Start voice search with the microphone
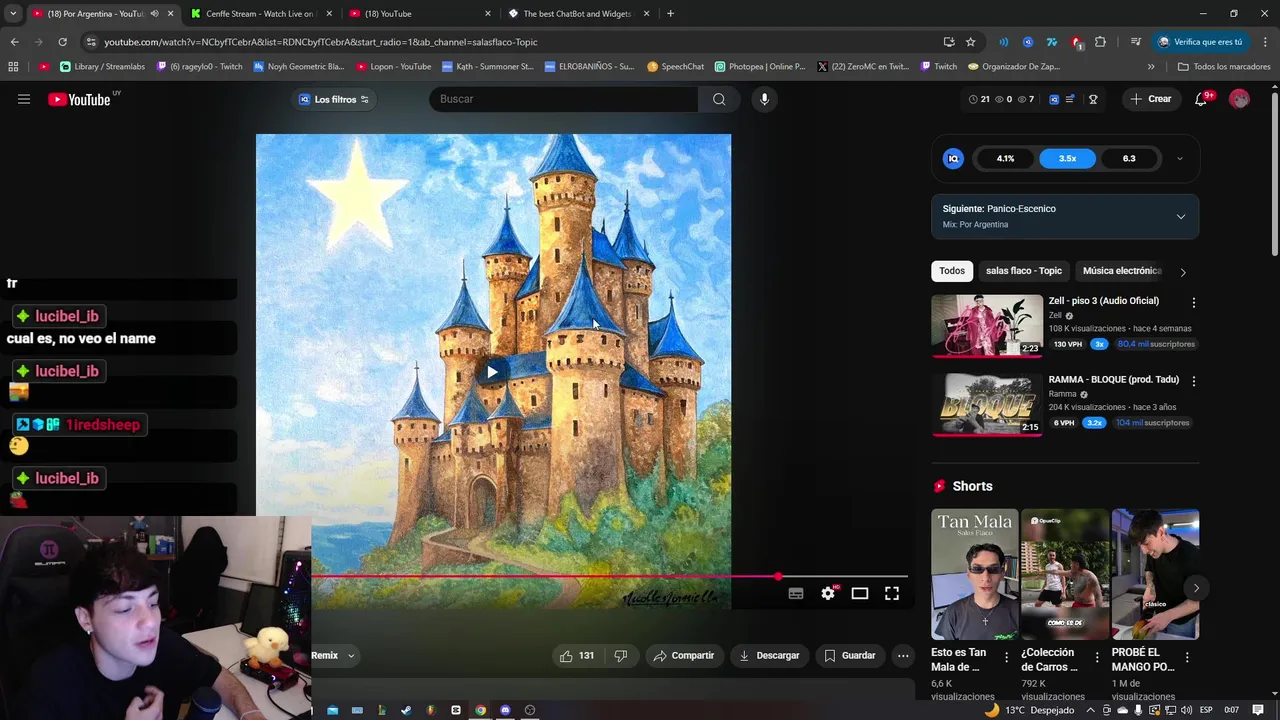This screenshot has height=720, width=1280. coord(764,99)
